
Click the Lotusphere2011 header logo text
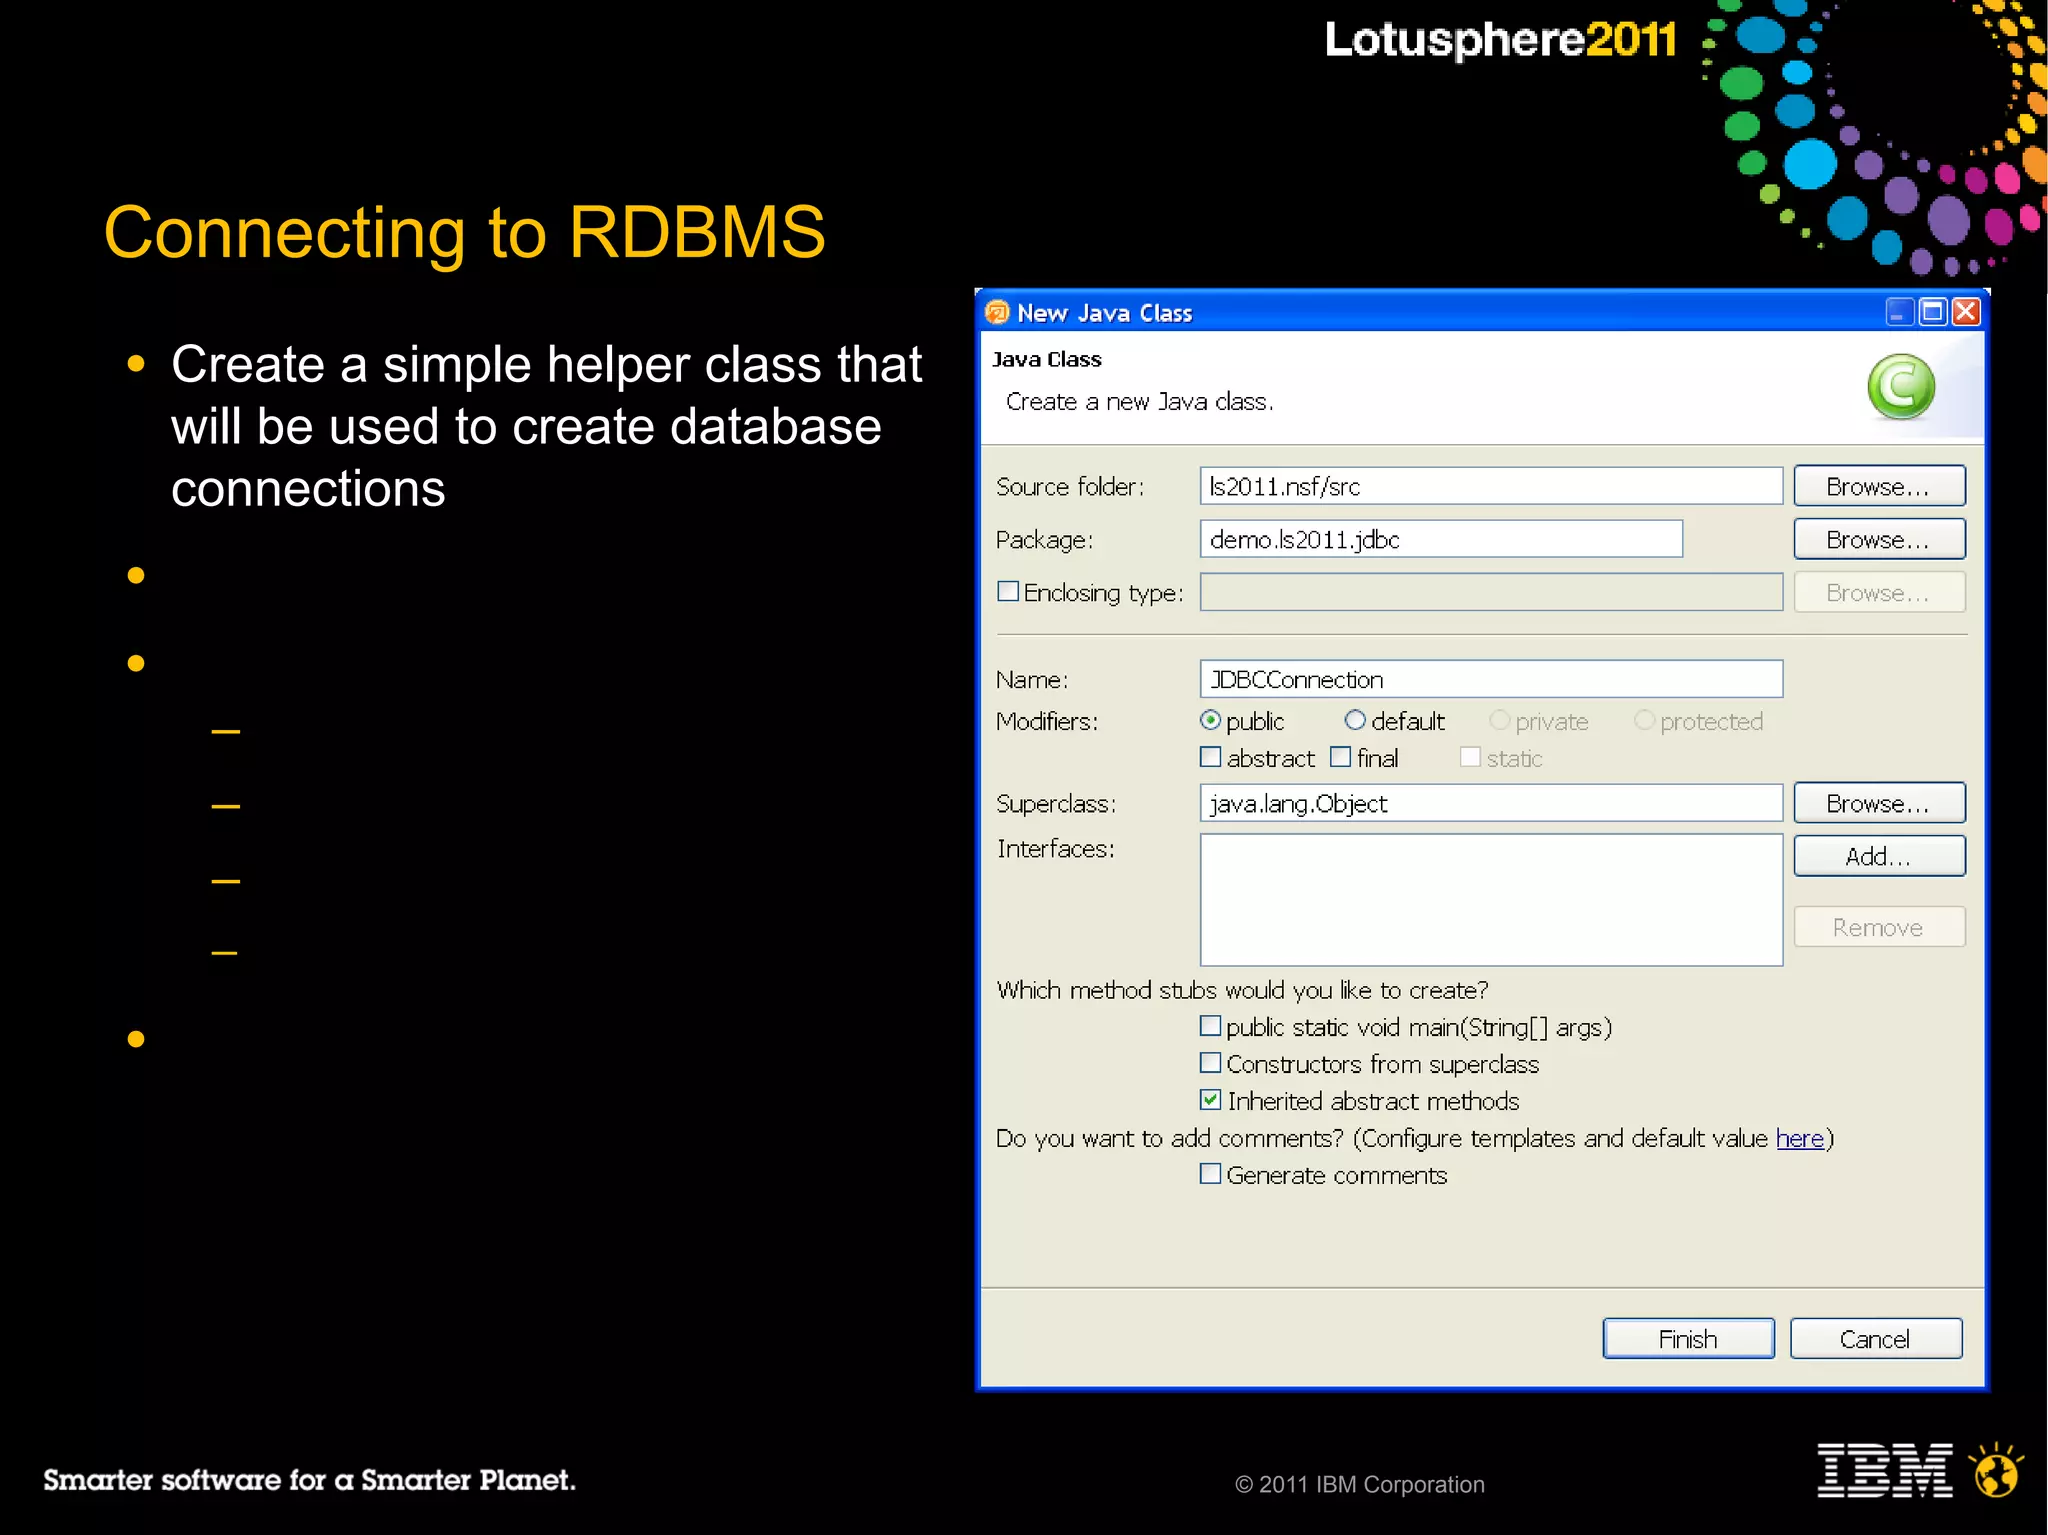click(1500, 41)
